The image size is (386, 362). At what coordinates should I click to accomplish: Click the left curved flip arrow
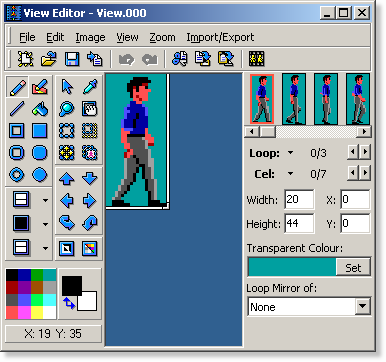67,223
